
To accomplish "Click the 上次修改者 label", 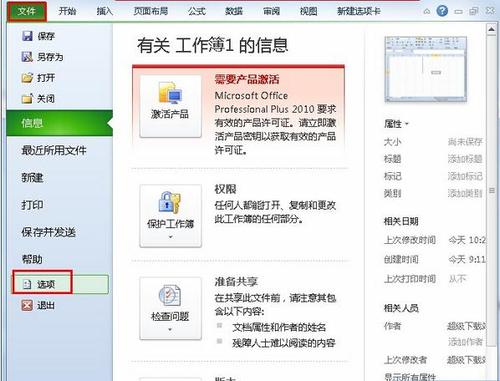I will [405, 360].
